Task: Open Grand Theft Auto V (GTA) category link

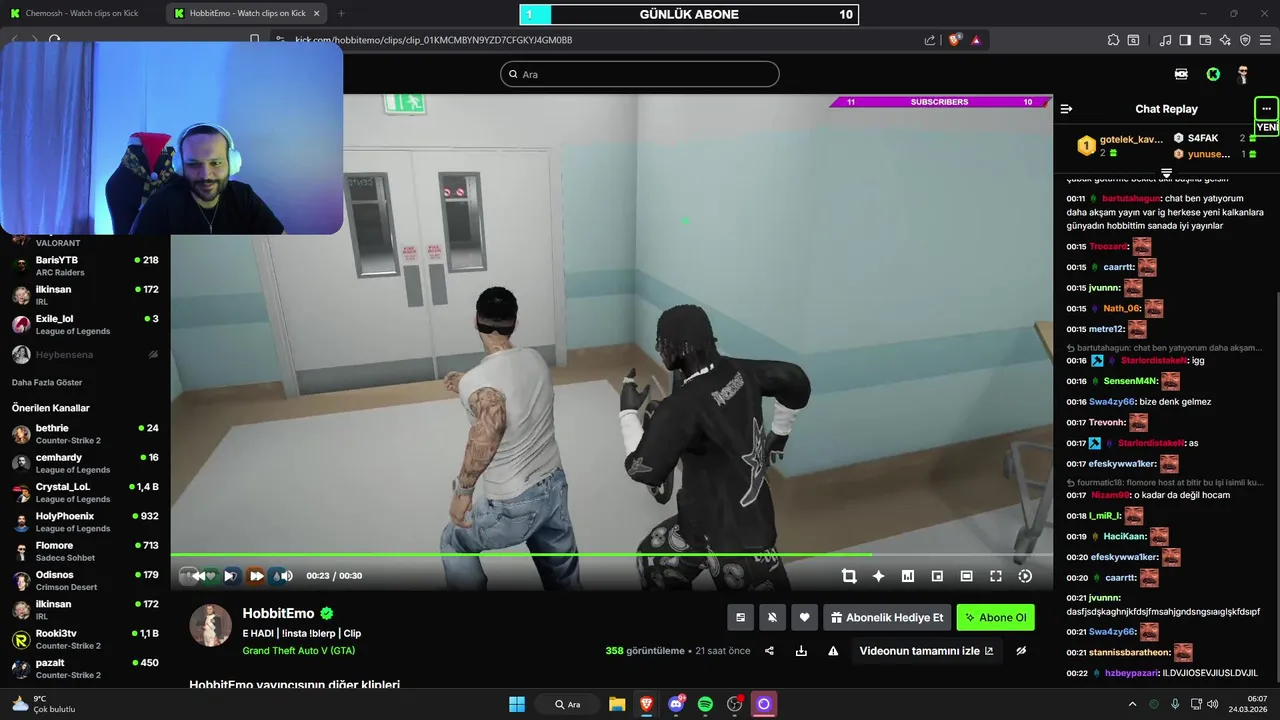Action: pyautogui.click(x=299, y=651)
